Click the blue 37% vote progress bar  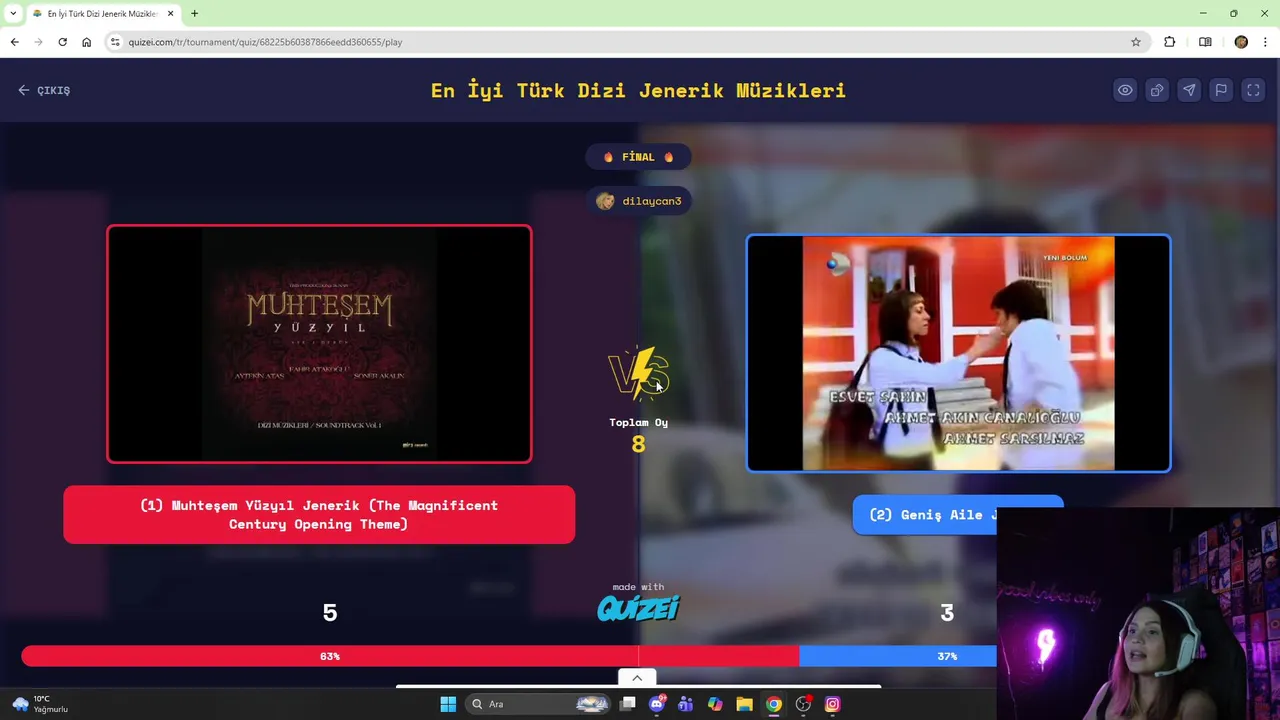tap(897, 656)
